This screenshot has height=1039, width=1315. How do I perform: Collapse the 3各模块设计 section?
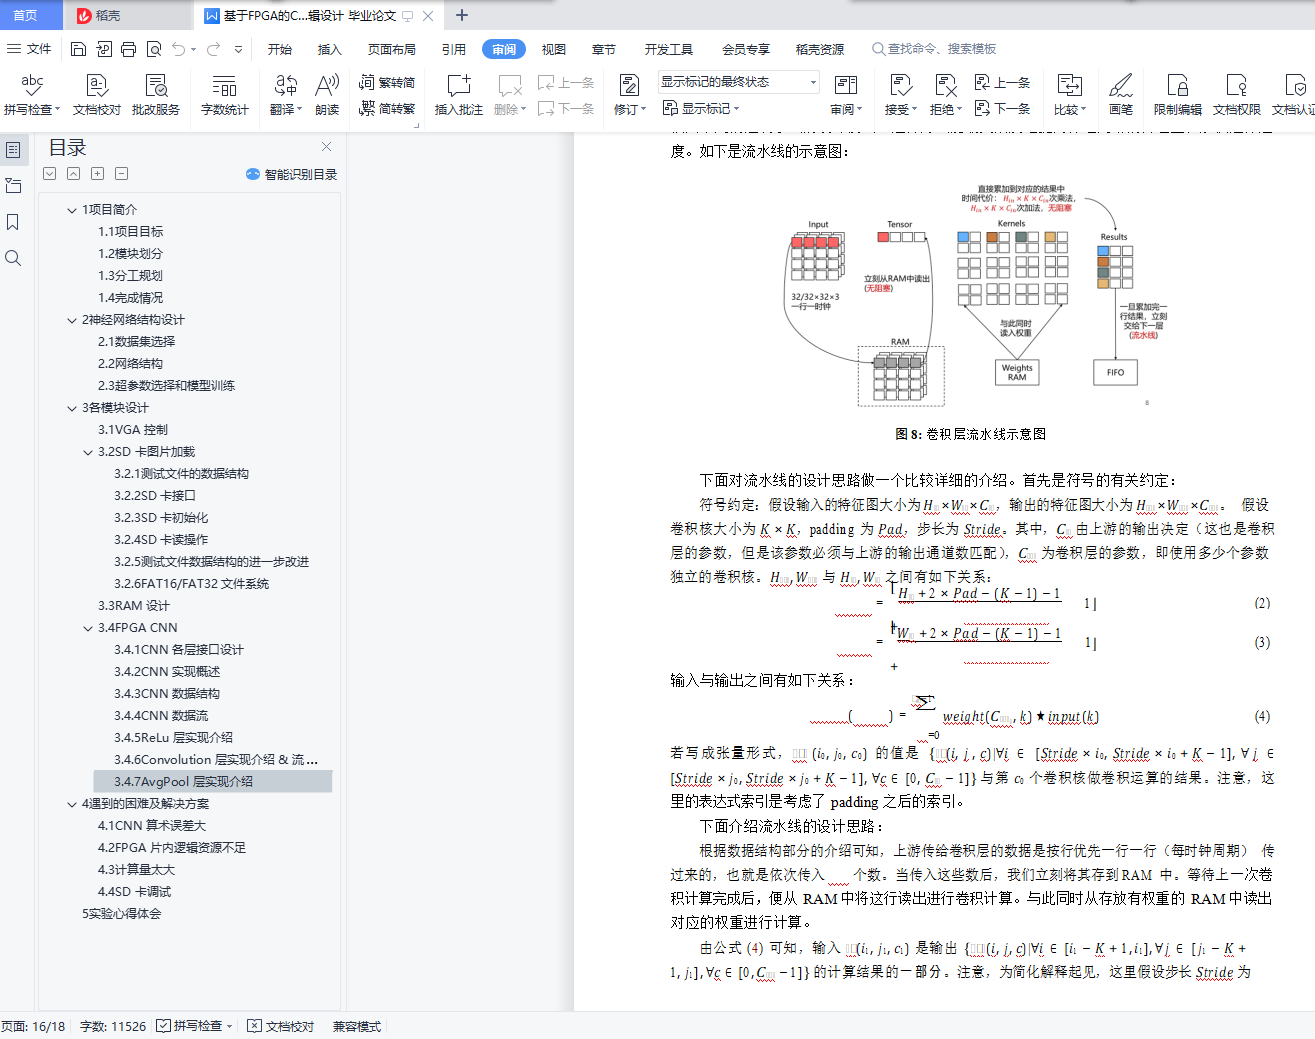point(72,408)
